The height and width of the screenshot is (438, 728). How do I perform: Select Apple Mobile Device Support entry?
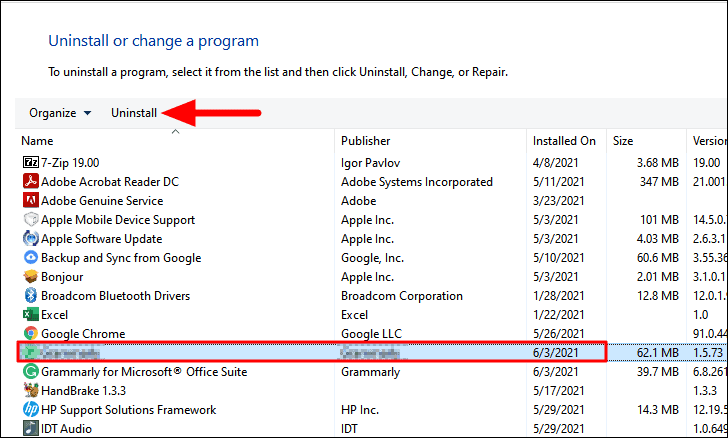[118, 220]
